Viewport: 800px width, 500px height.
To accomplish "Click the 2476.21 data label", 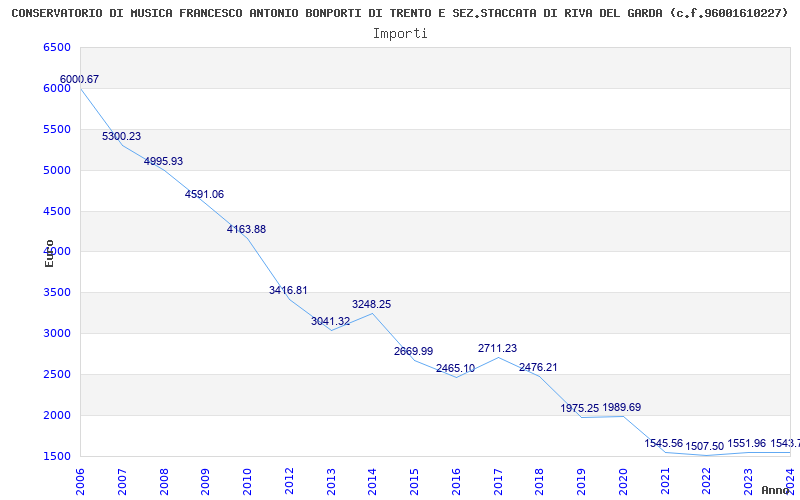I will [x=538, y=368].
